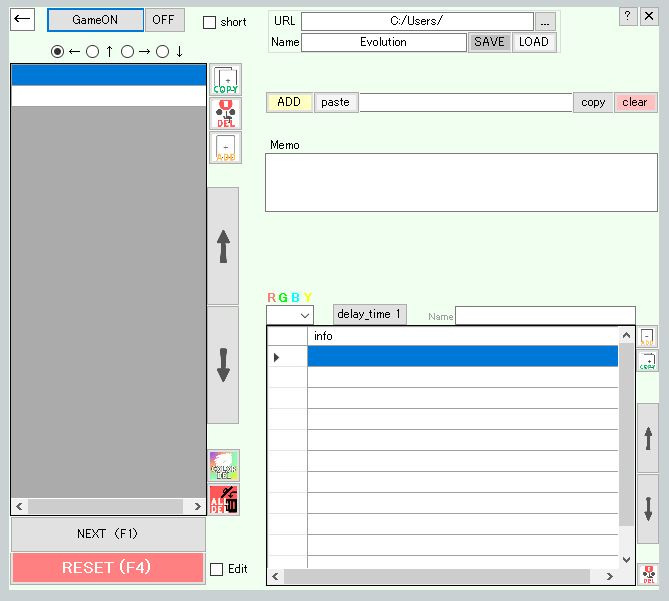Select the up arrow direction radio button
The height and width of the screenshot is (601, 669).
(x=93, y=52)
